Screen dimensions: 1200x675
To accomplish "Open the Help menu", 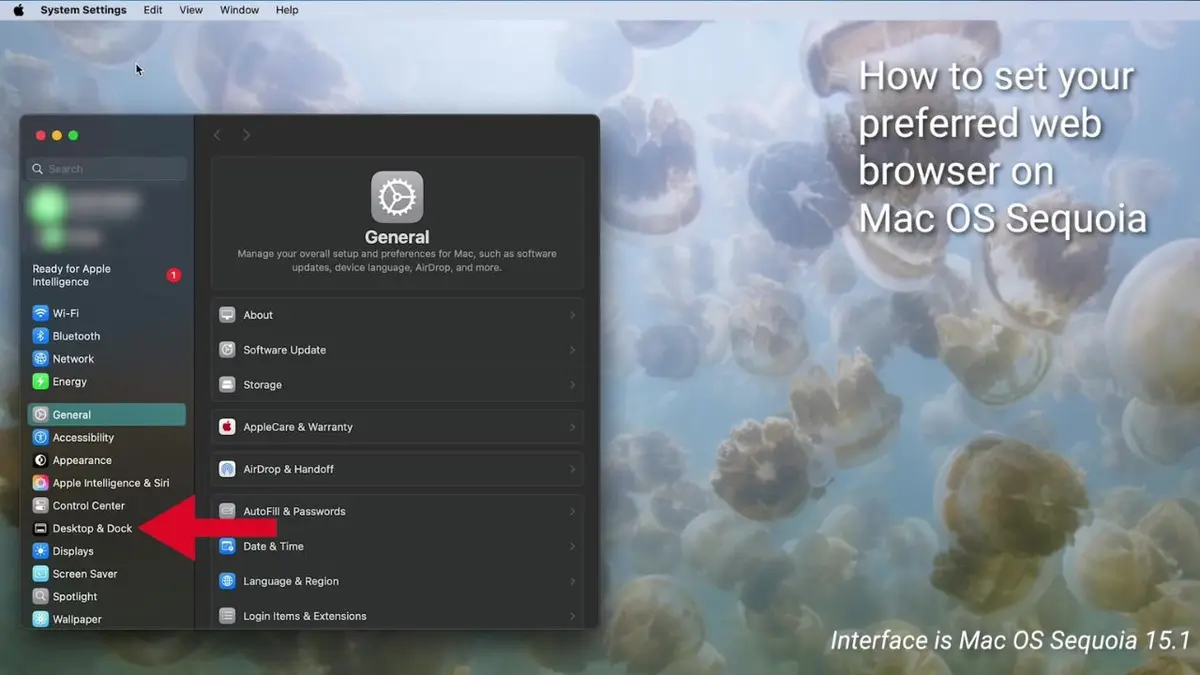I will point(287,10).
